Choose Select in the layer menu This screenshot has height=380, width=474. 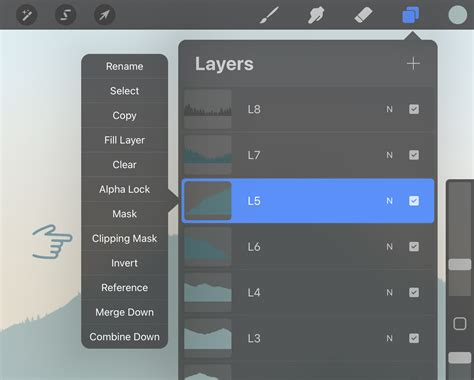click(x=124, y=91)
